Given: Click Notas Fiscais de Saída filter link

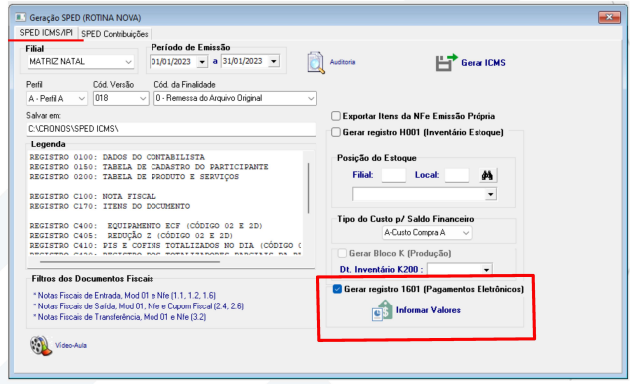Looking at the screenshot, I should [138, 306].
